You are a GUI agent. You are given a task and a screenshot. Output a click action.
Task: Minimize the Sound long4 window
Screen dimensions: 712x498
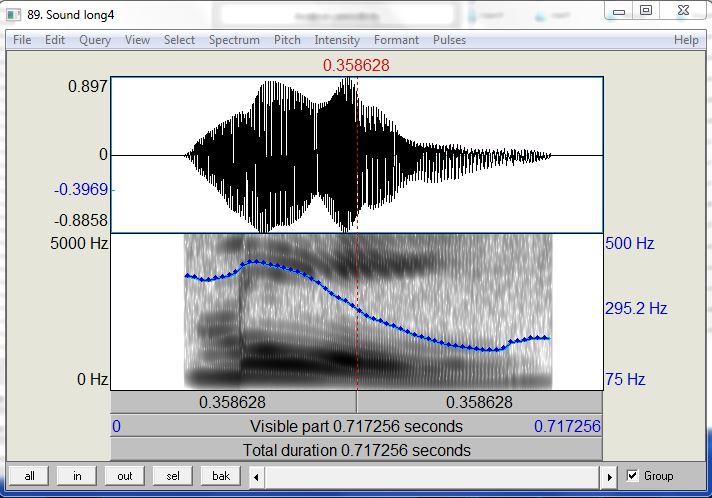tap(618, 11)
